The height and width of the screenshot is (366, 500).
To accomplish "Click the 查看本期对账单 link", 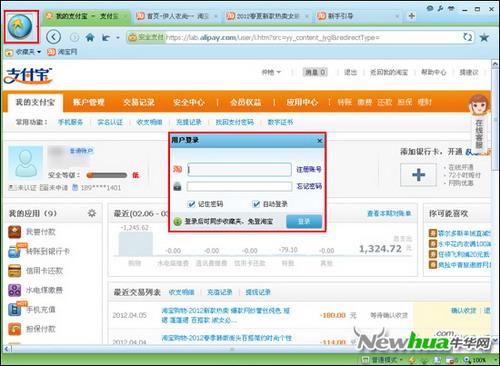I will click(389, 213).
